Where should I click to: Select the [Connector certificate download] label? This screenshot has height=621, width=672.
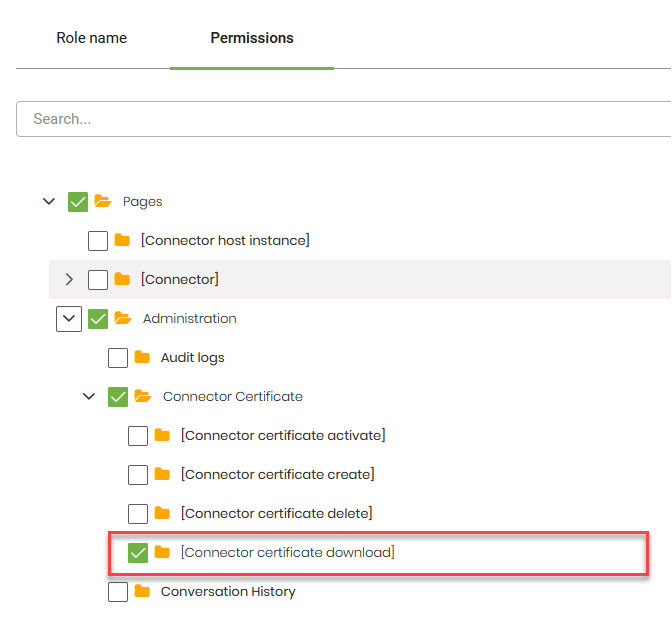288,552
